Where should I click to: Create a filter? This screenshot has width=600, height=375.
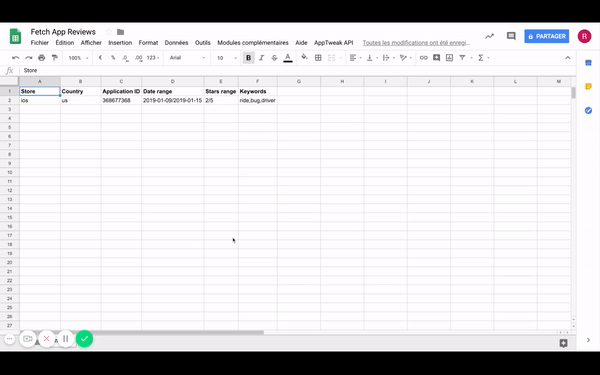[462, 58]
